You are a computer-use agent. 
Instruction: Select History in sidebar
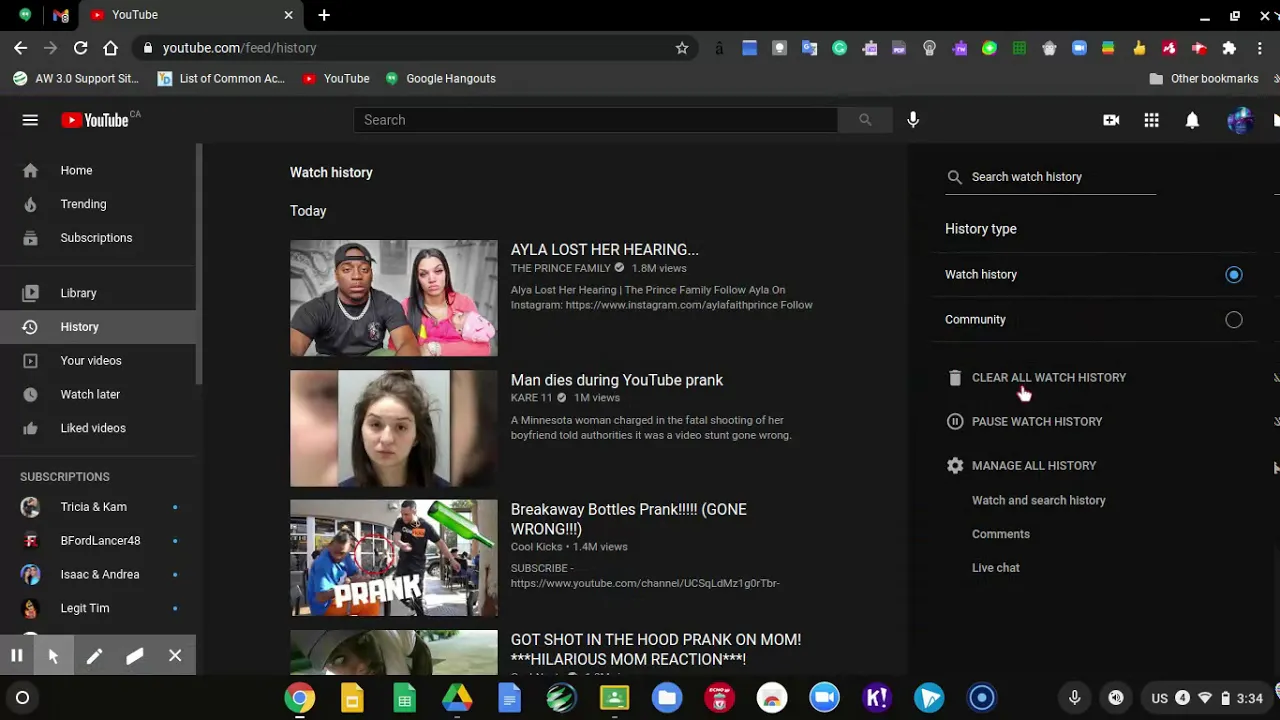point(98,327)
